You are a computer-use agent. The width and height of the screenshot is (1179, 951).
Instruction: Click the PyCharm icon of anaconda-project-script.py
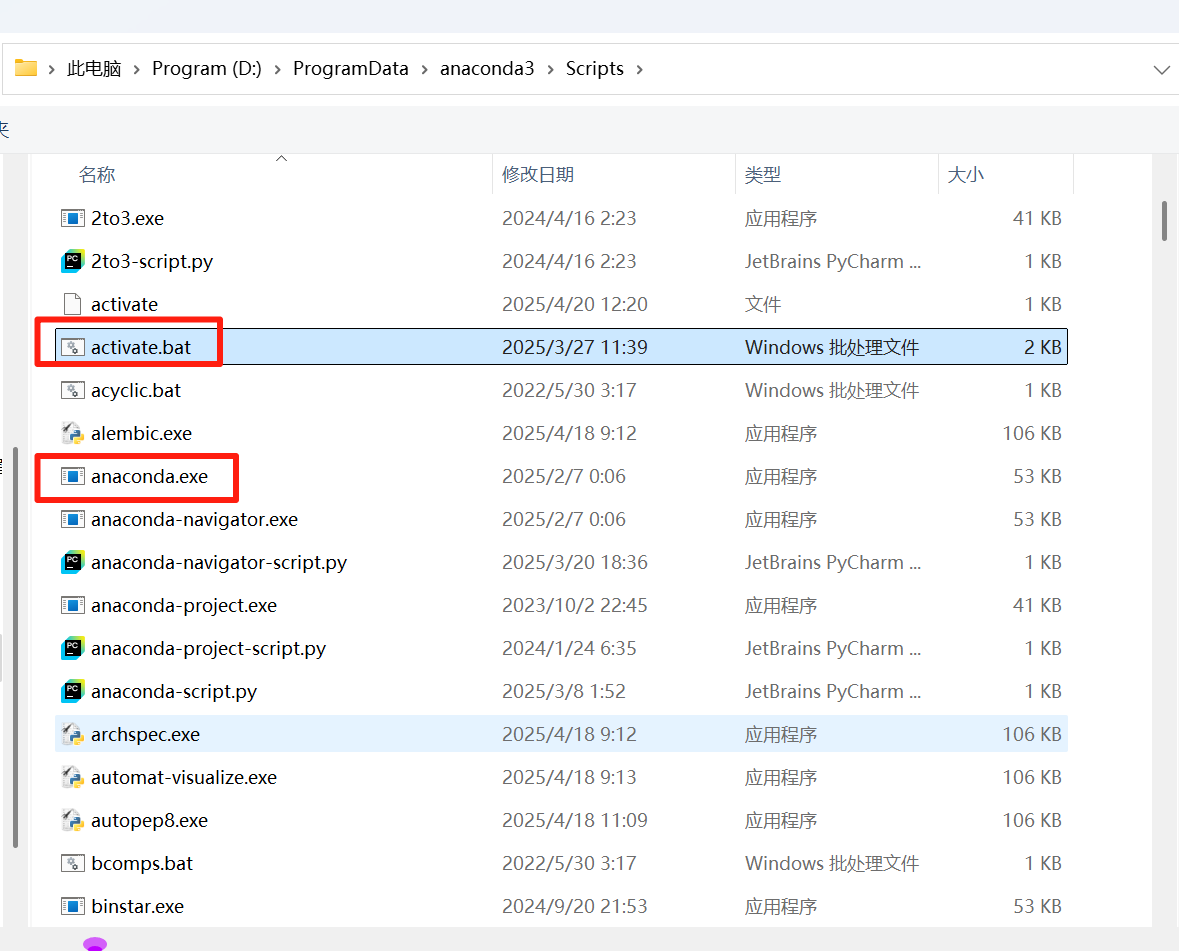(x=72, y=648)
